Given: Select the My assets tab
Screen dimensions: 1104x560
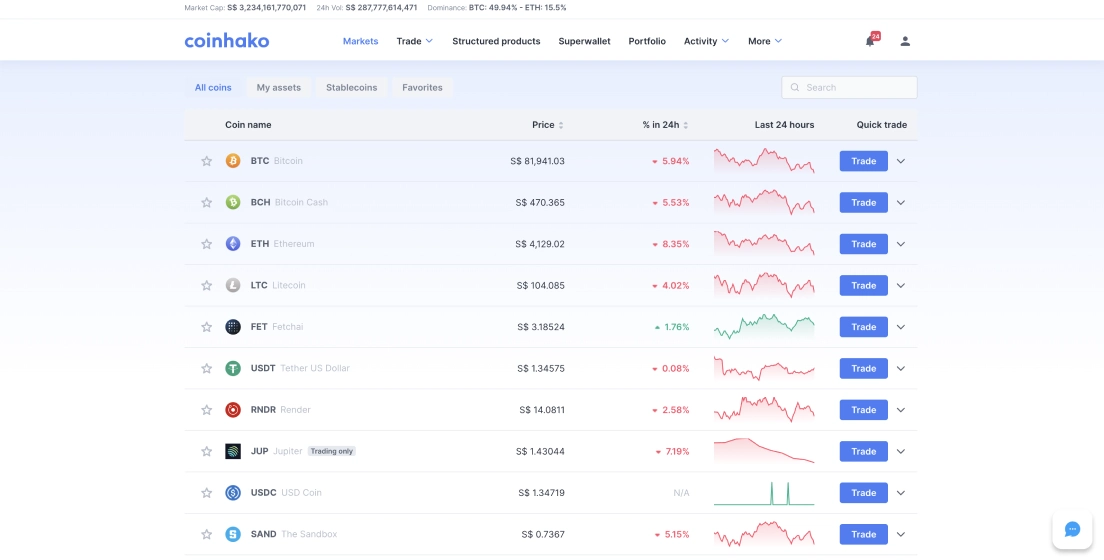Looking at the screenshot, I should 279,87.
